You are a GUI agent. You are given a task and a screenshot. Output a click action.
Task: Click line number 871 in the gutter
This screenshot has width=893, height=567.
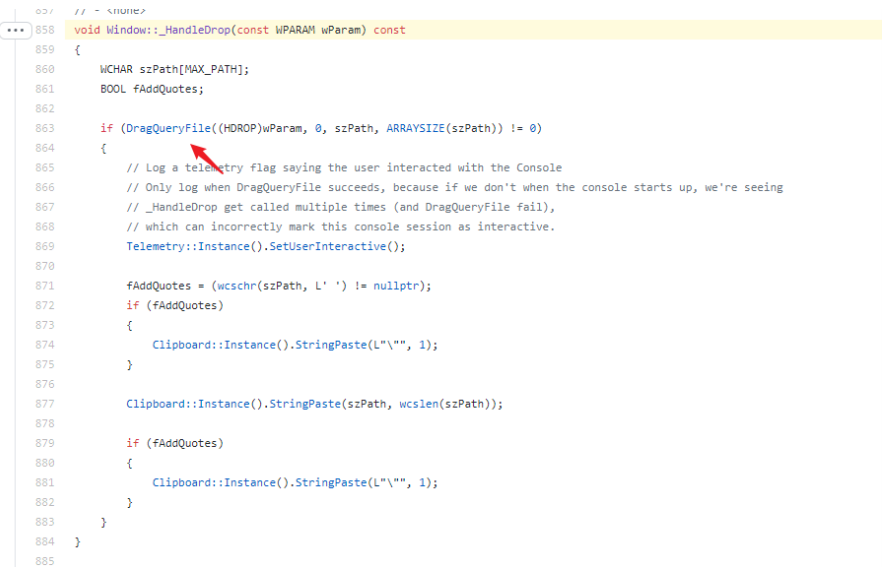[x=45, y=286]
